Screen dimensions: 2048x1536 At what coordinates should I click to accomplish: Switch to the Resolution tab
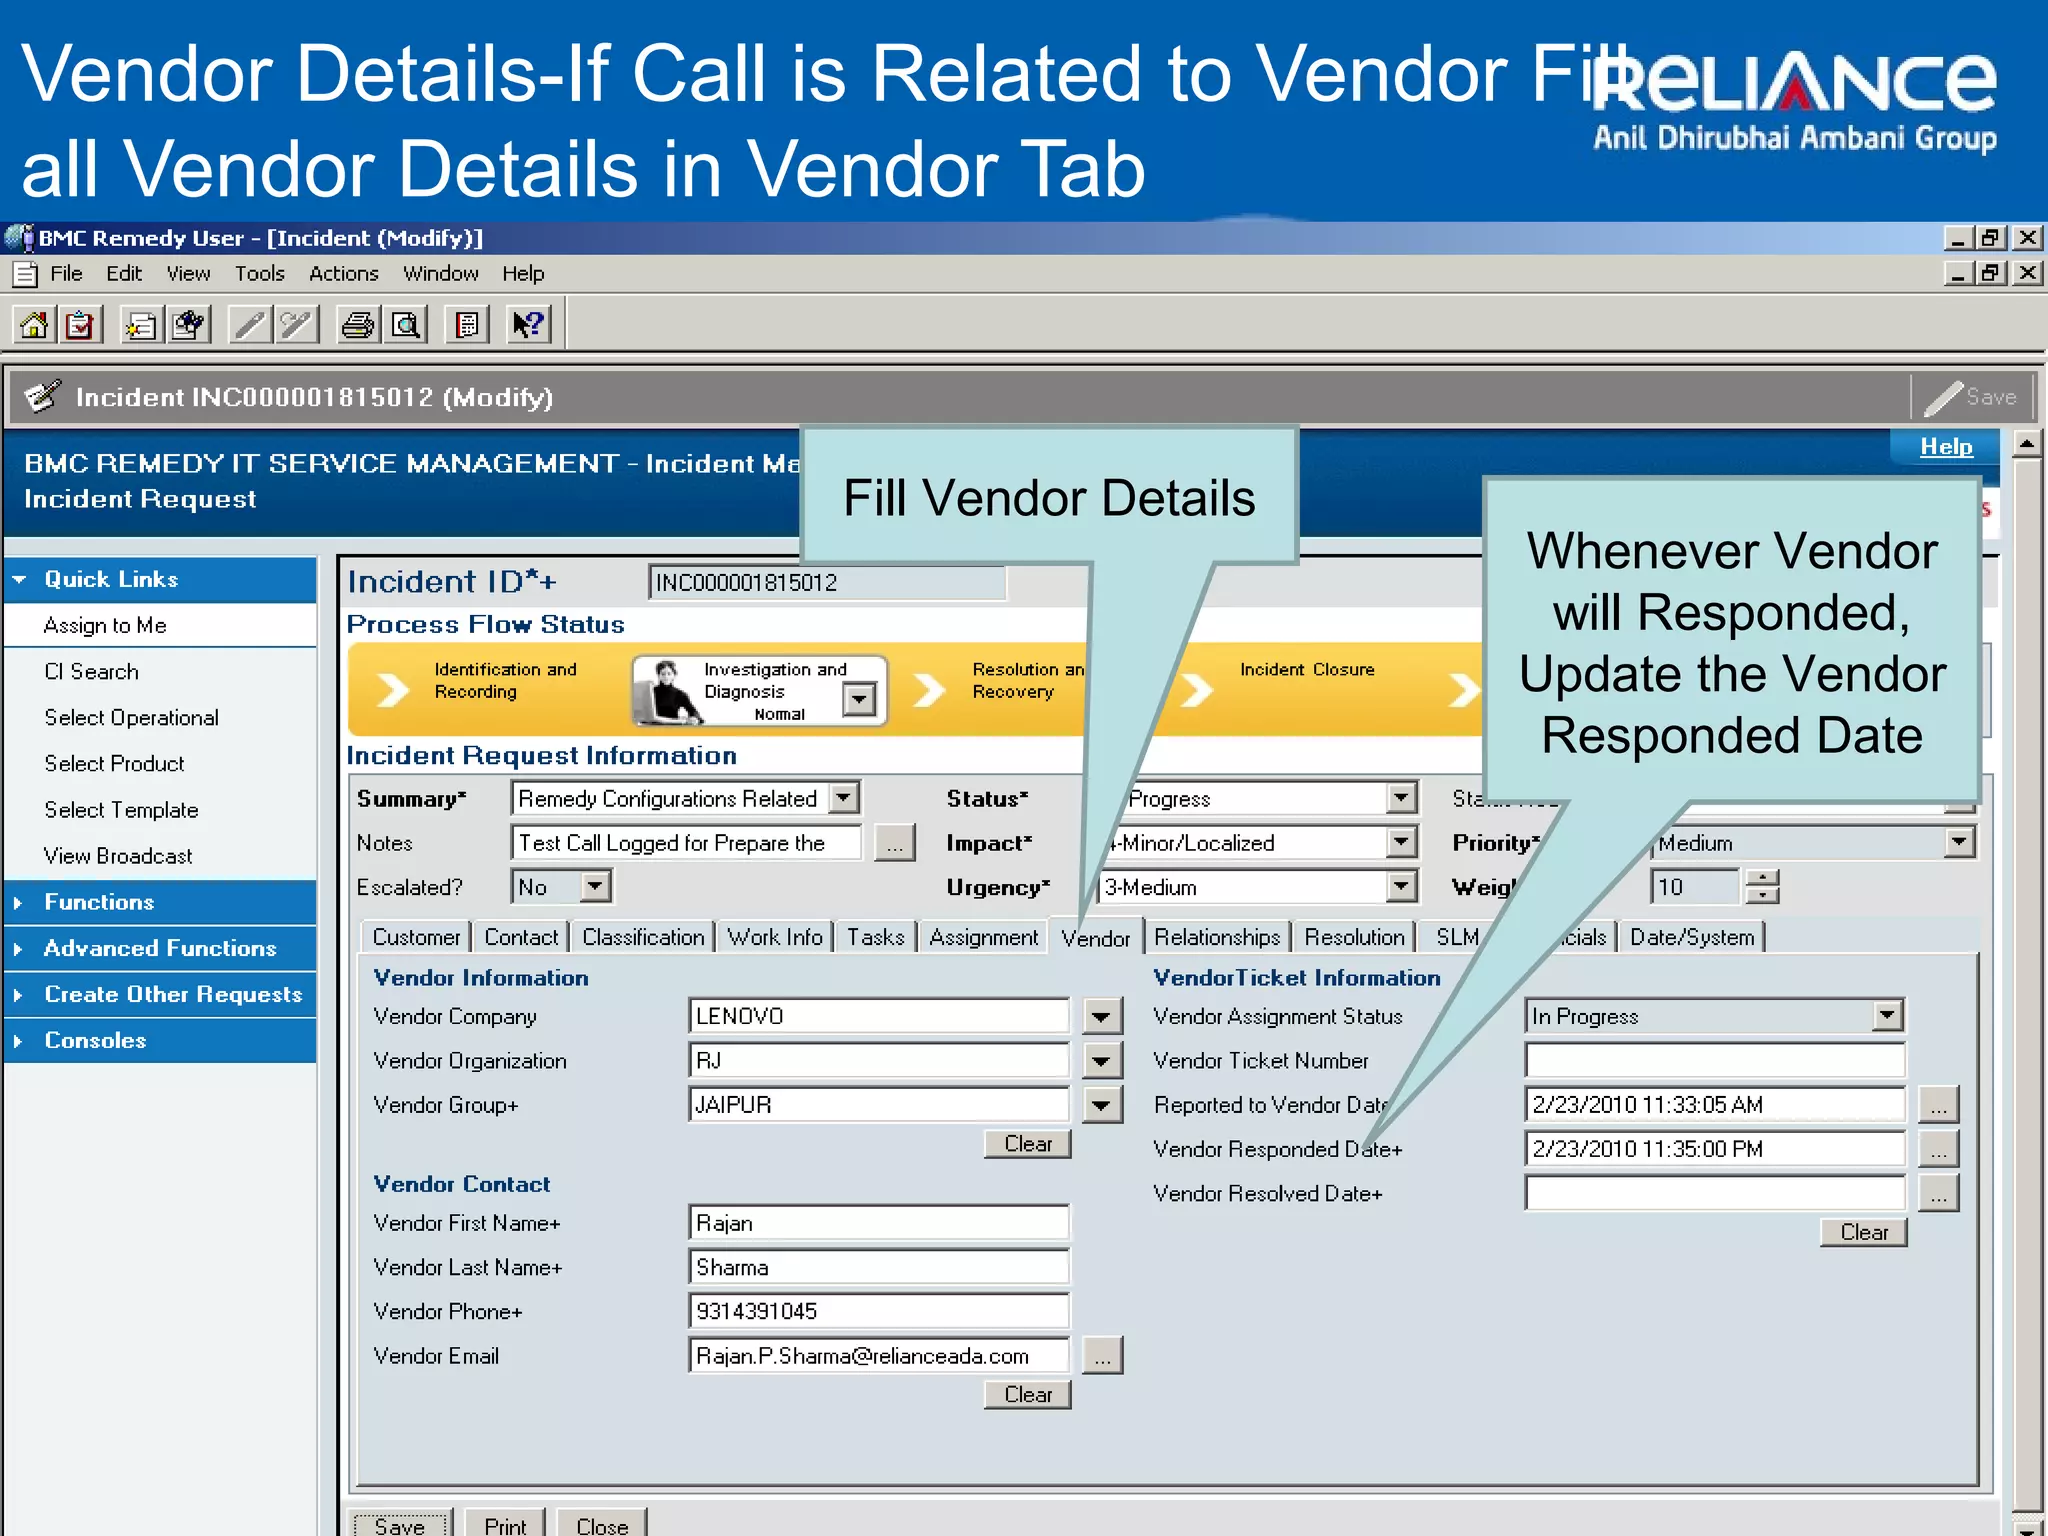coord(1354,937)
